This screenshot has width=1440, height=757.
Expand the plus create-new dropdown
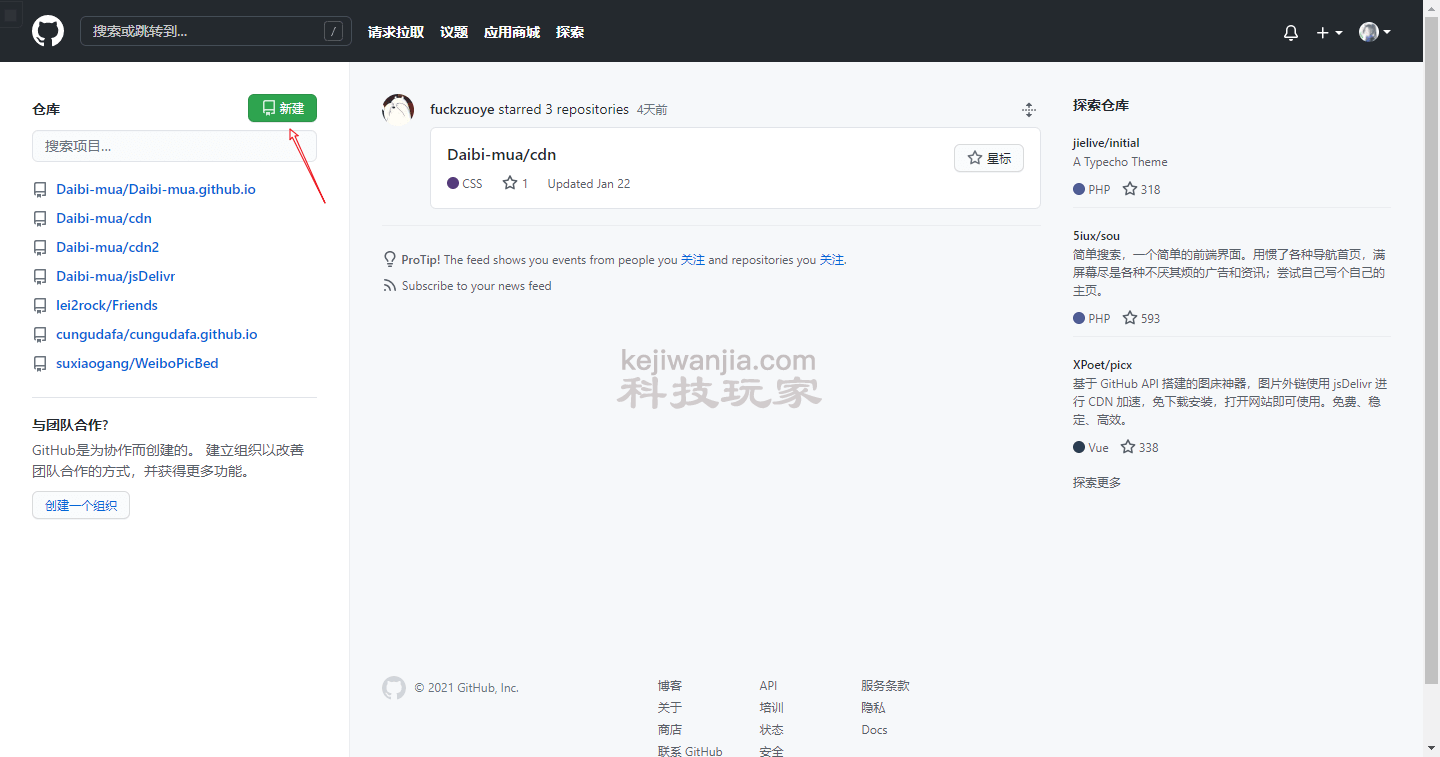[1329, 32]
